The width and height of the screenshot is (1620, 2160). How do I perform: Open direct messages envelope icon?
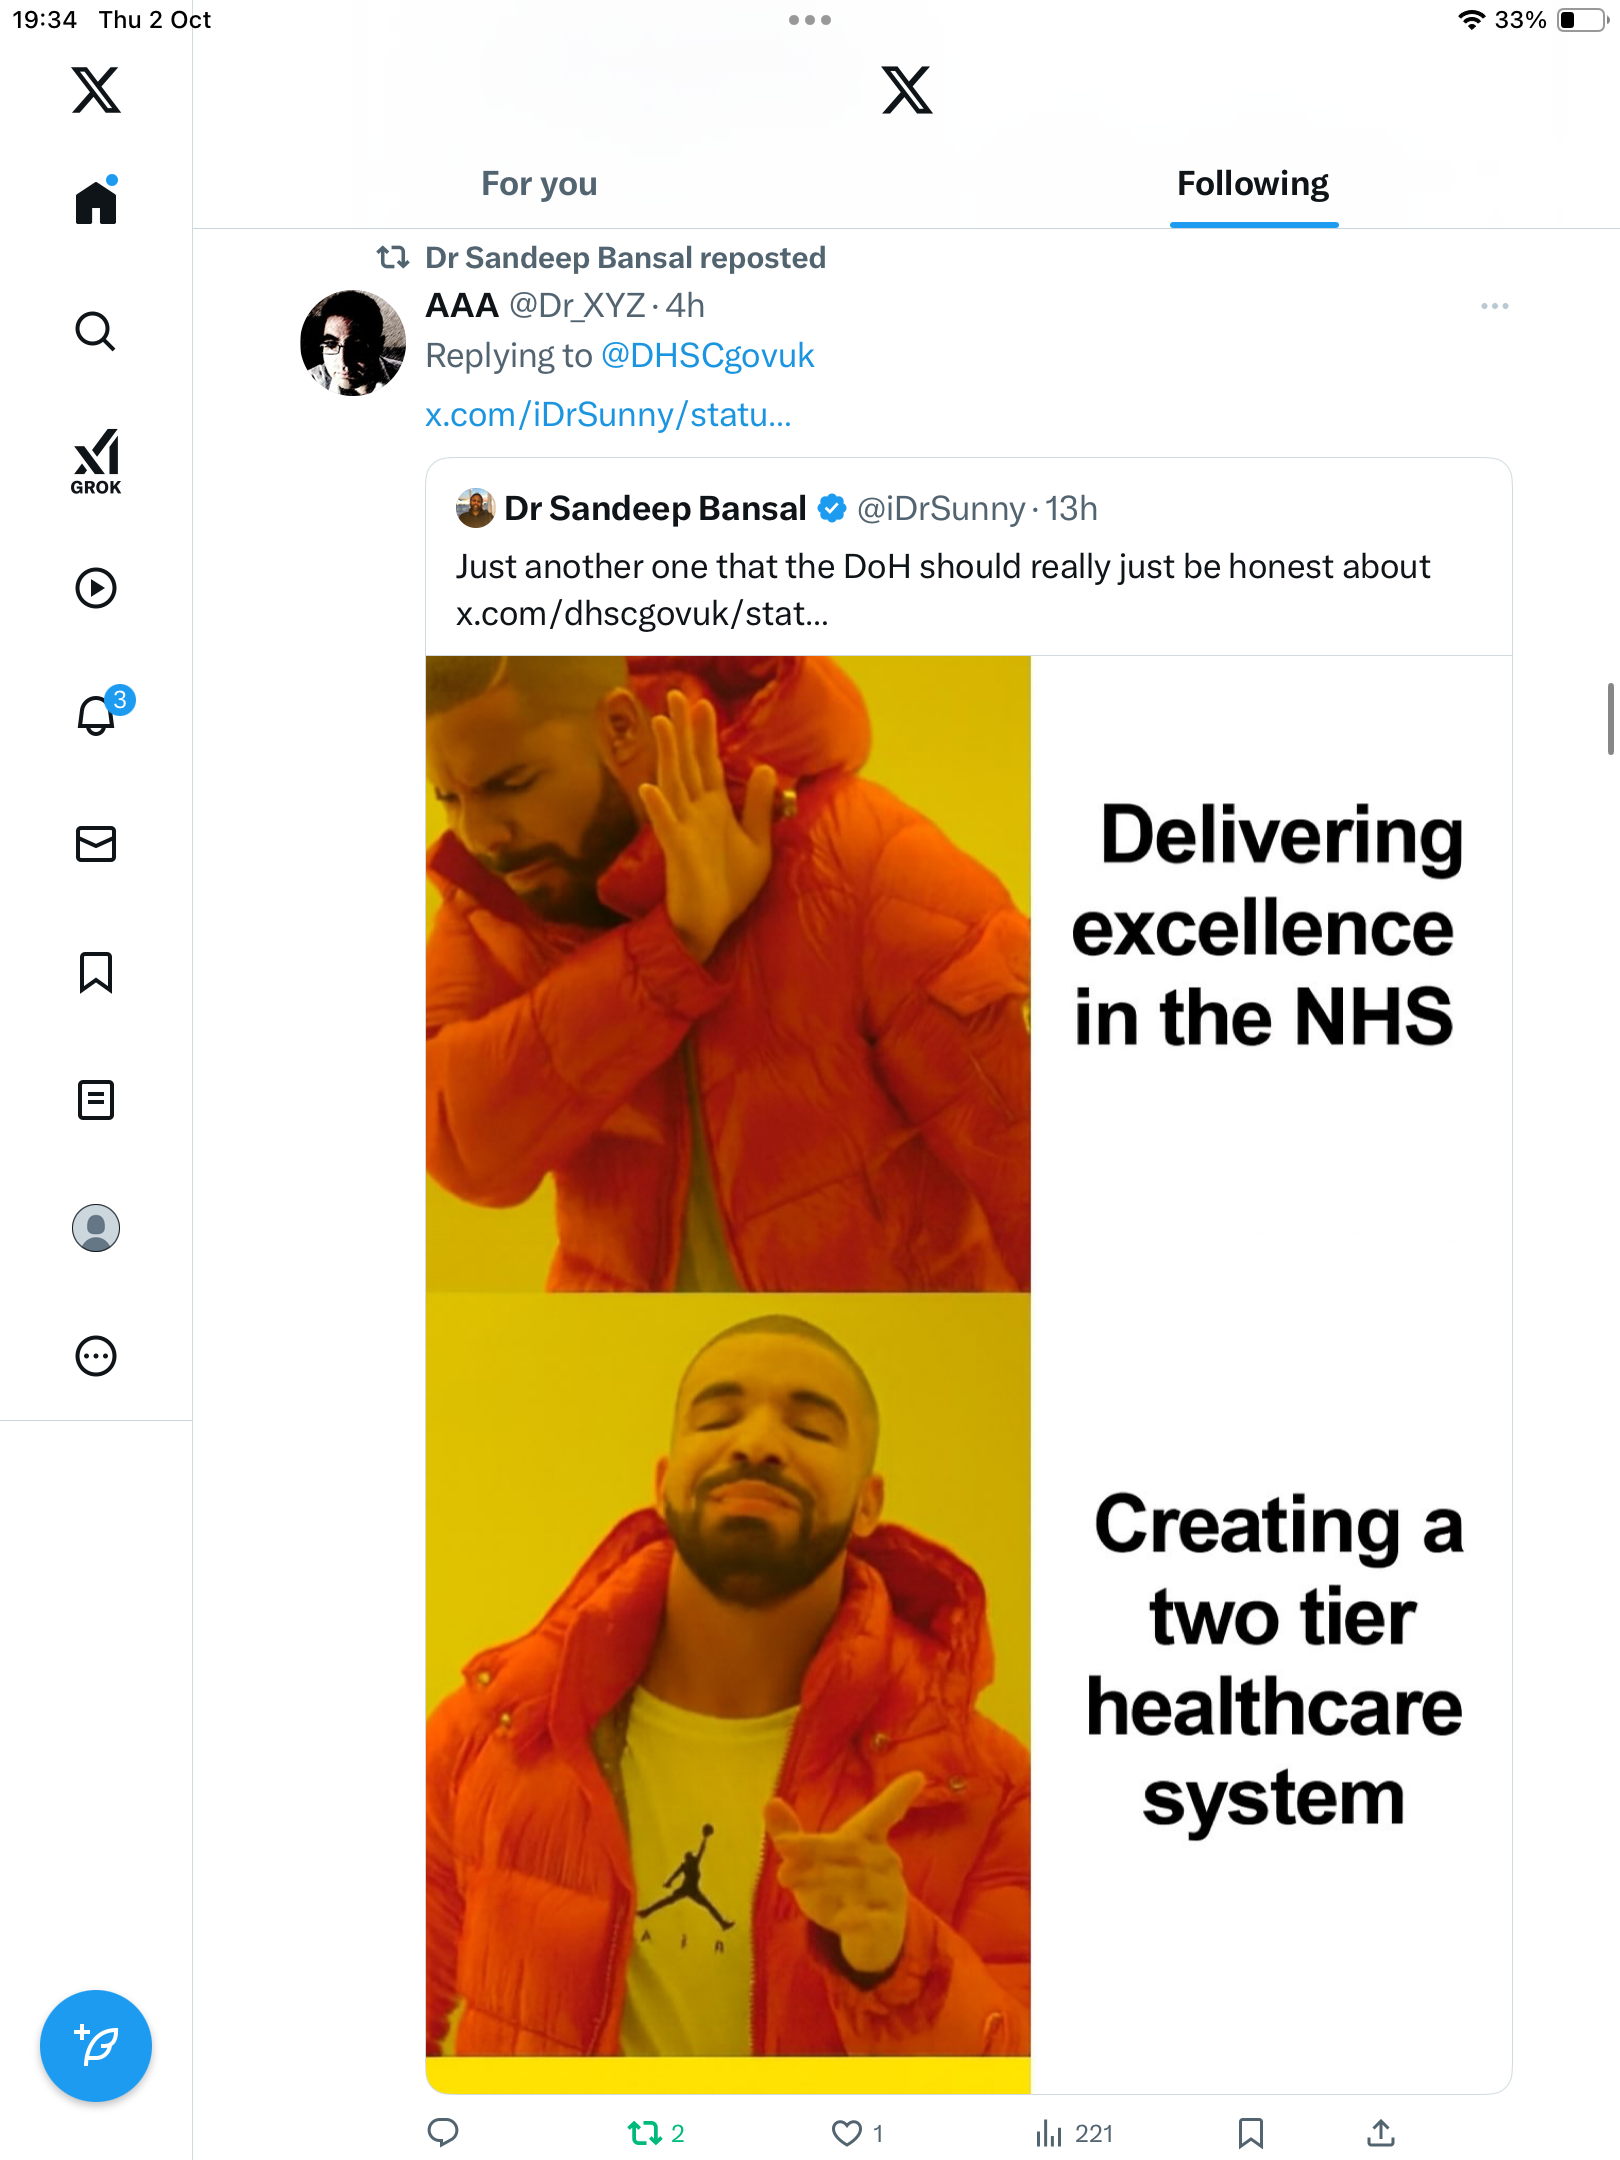[96, 844]
